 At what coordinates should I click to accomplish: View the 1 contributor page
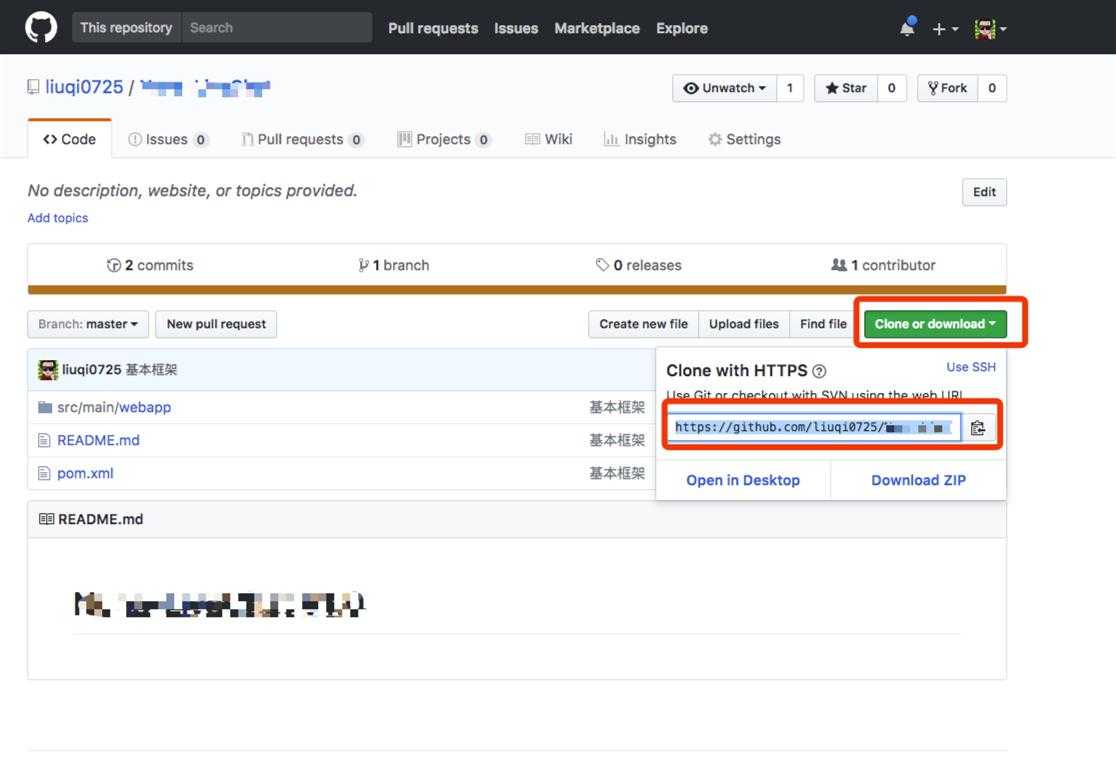click(883, 265)
